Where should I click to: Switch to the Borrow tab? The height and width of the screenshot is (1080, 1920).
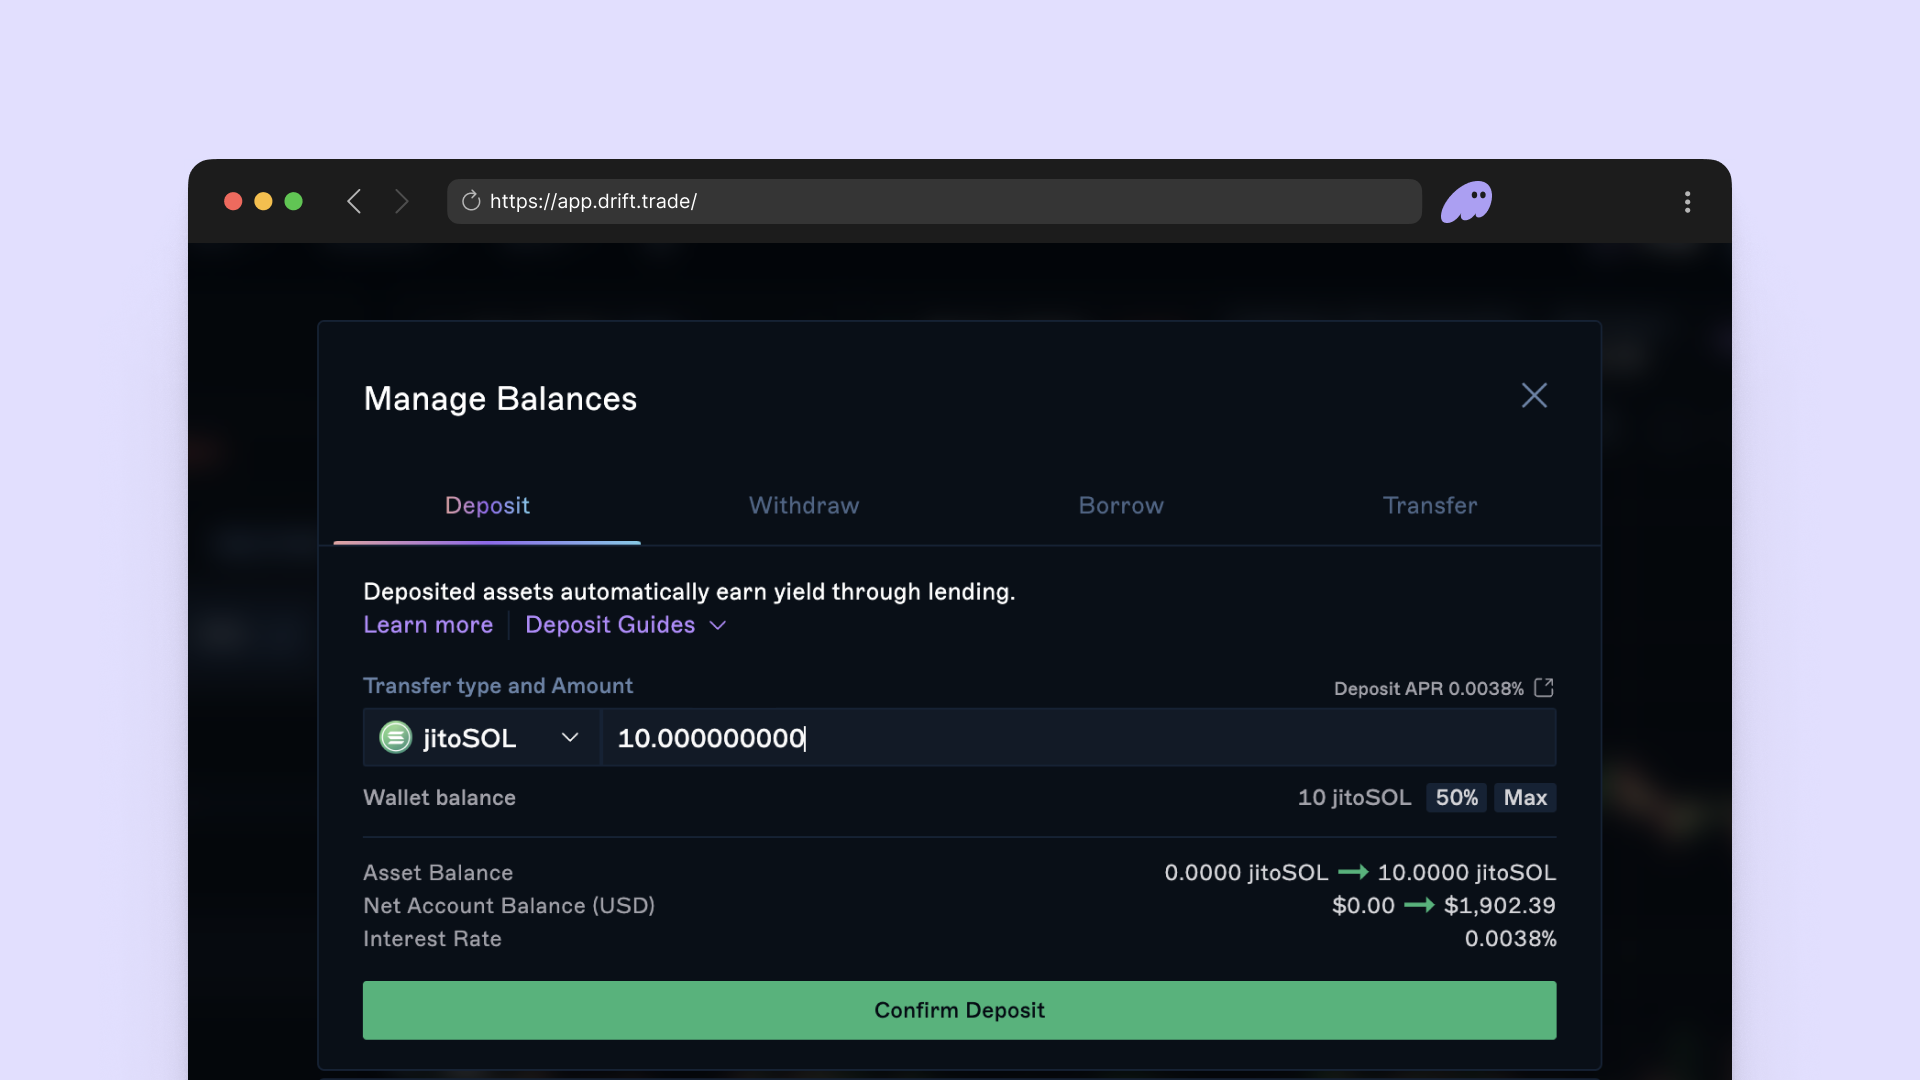pyautogui.click(x=1121, y=505)
